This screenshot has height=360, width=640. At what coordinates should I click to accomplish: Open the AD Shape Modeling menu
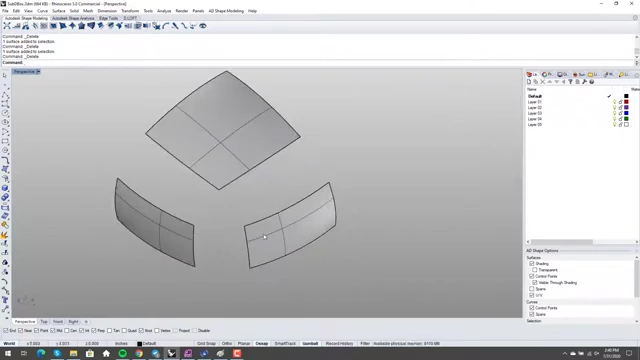click(x=226, y=11)
